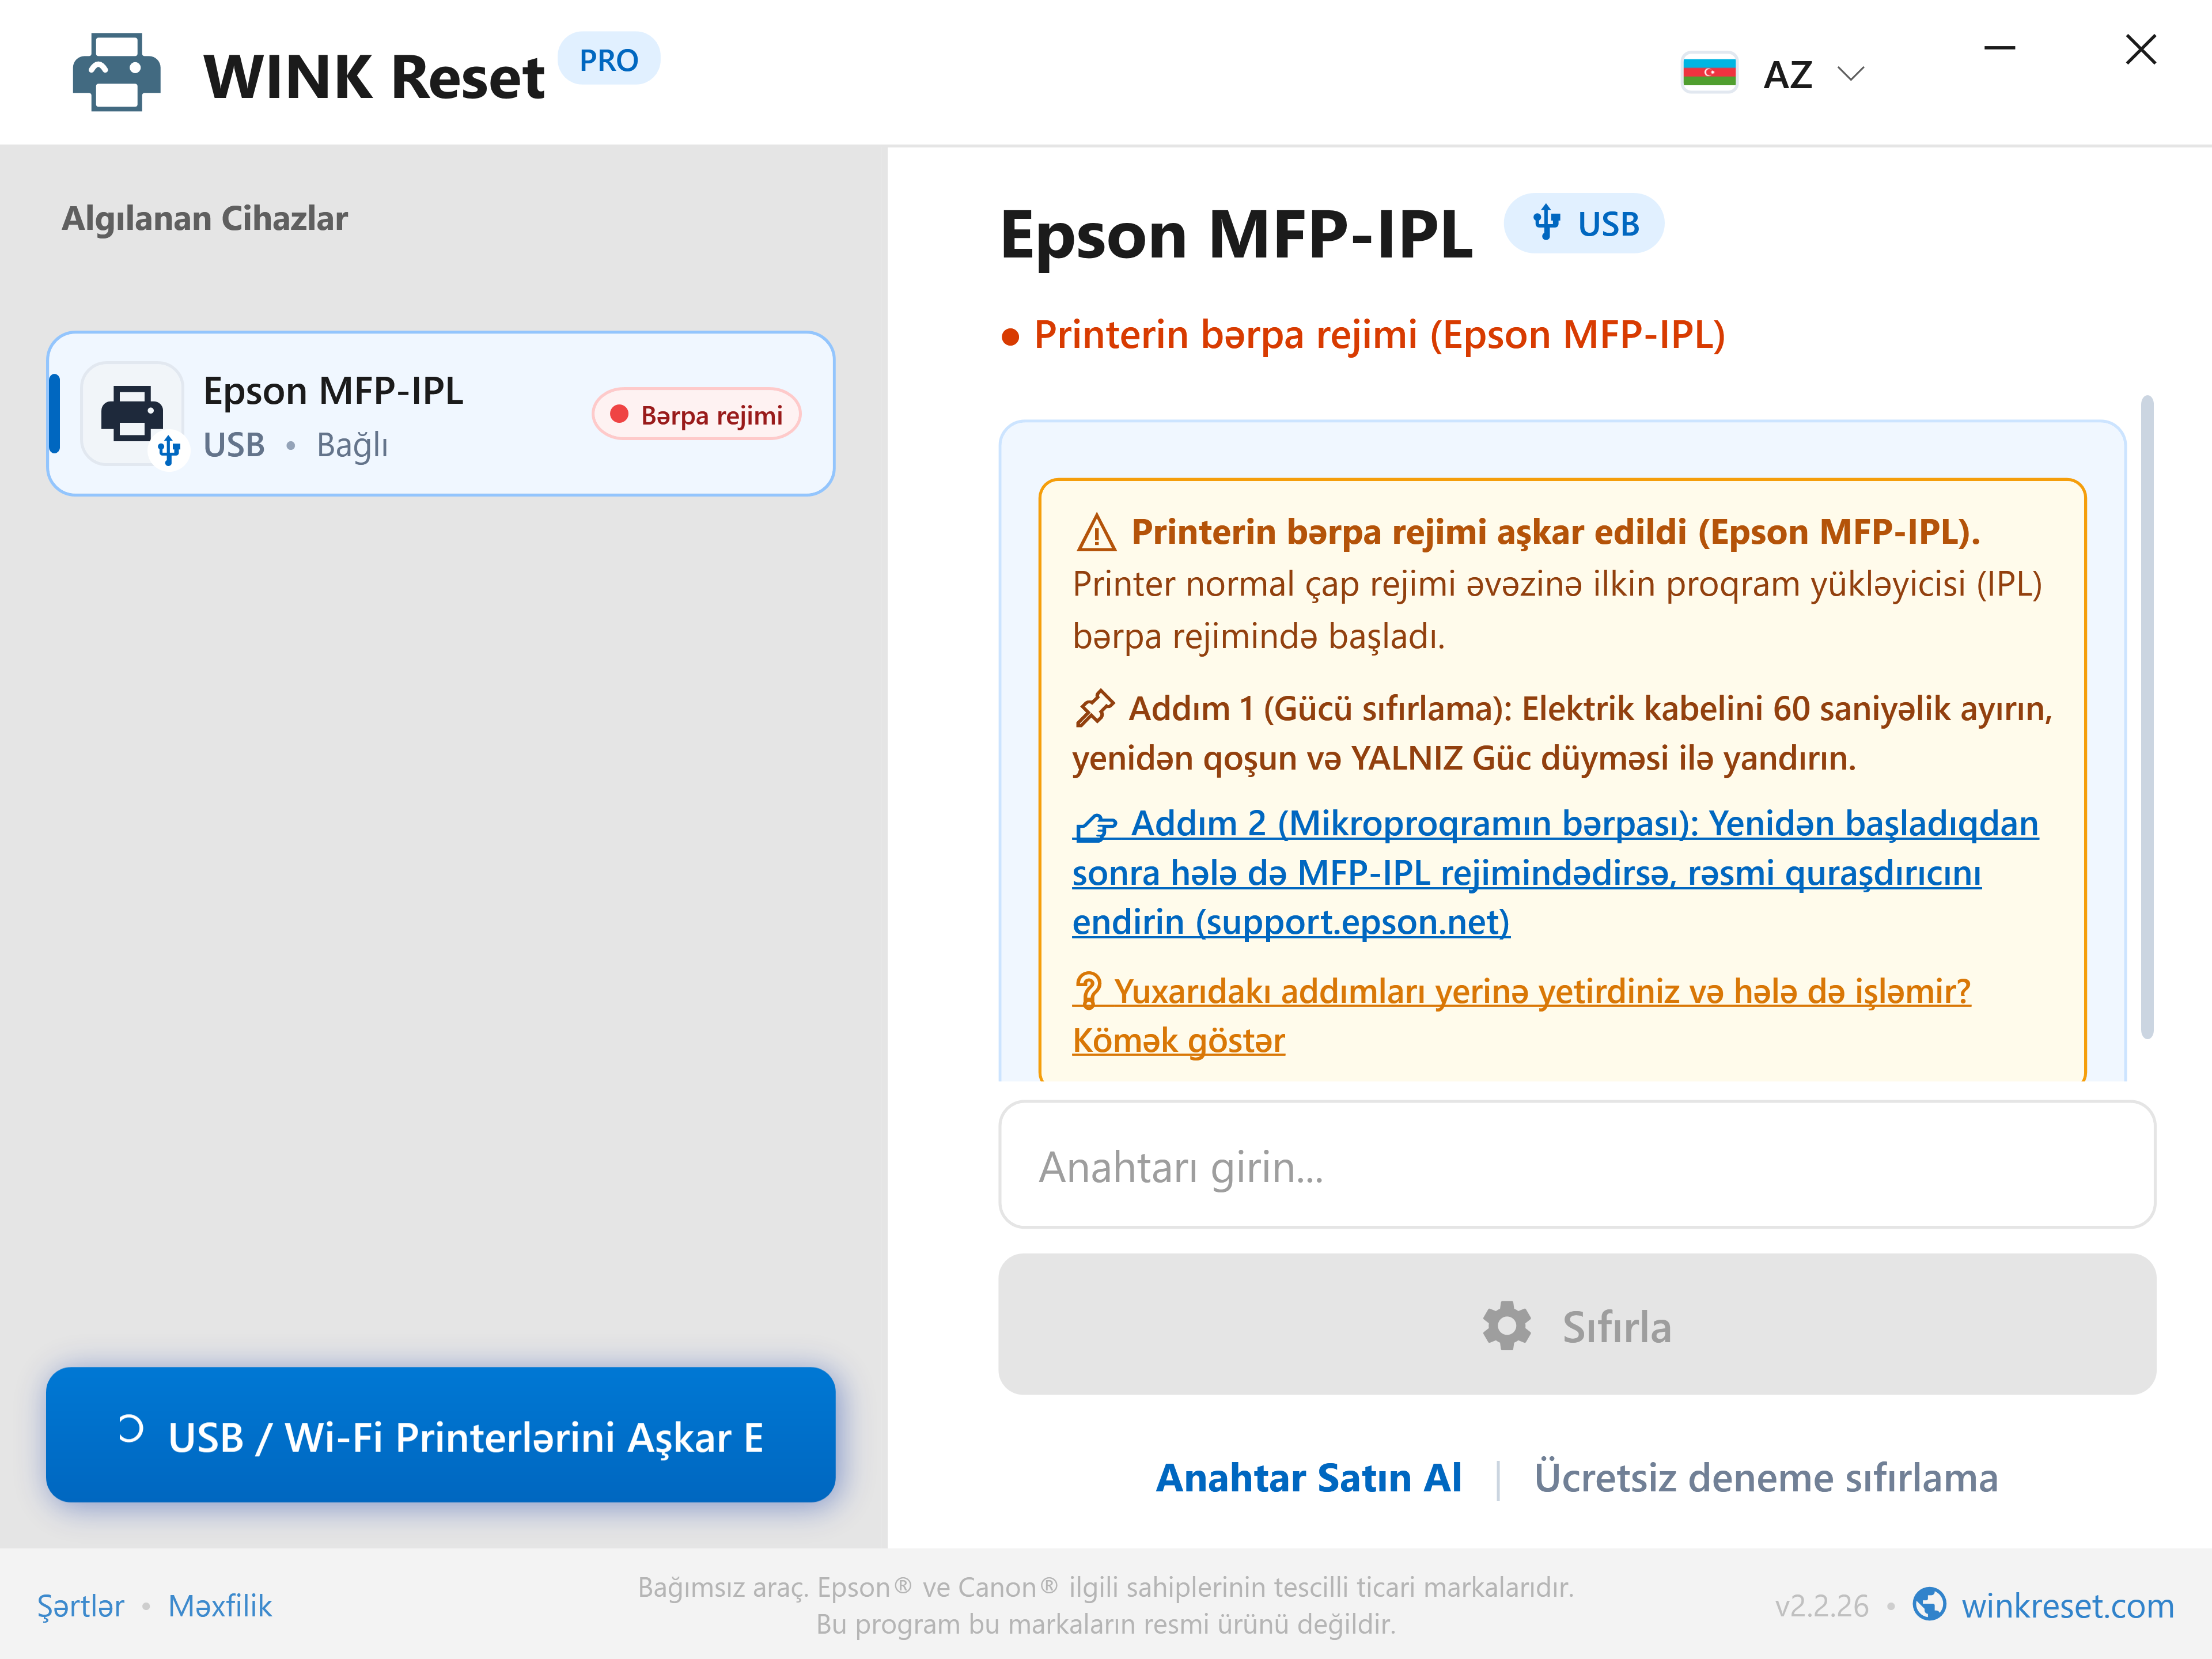Screen dimensions: 2212x1659
Task: Close the WINK Reset window
Action: pos(2140,49)
